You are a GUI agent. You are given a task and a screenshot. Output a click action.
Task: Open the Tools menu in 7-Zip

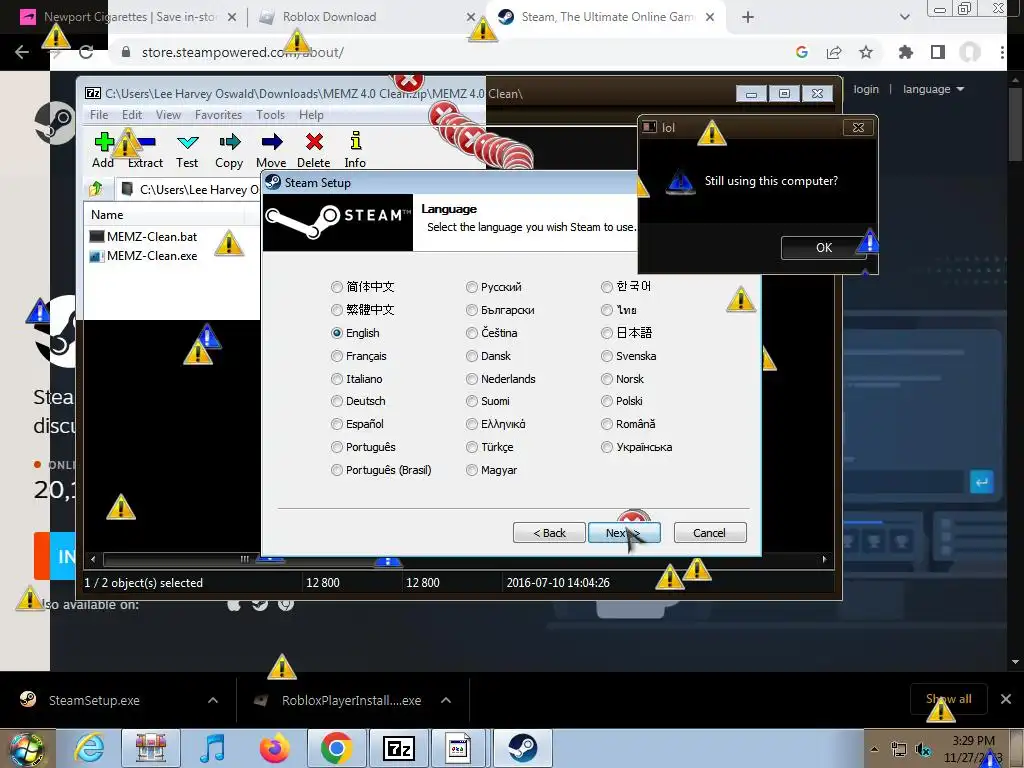pos(270,115)
